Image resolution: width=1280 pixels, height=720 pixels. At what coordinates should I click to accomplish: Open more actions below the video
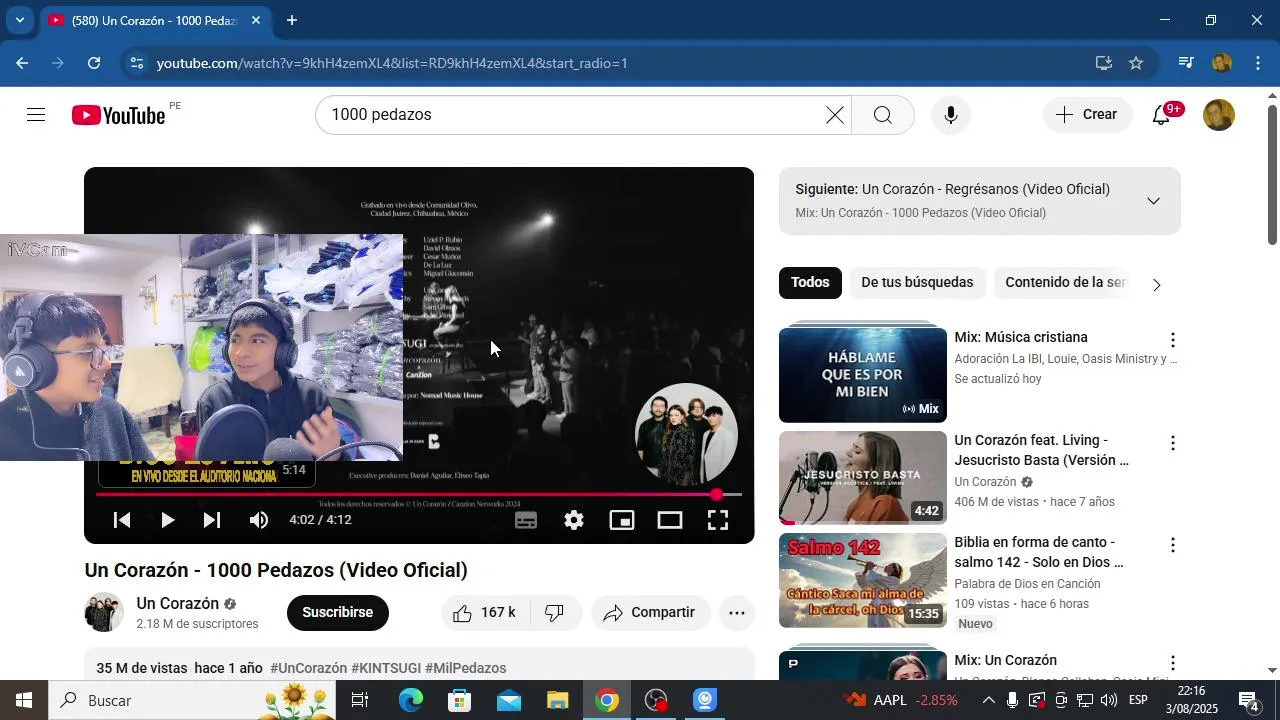tap(737, 613)
